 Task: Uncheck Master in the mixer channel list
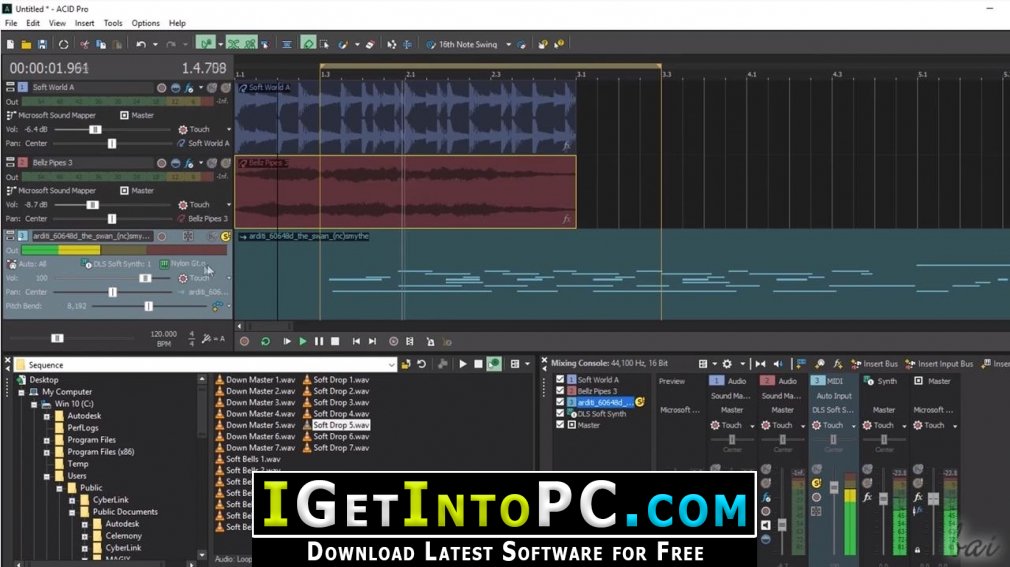[560, 425]
